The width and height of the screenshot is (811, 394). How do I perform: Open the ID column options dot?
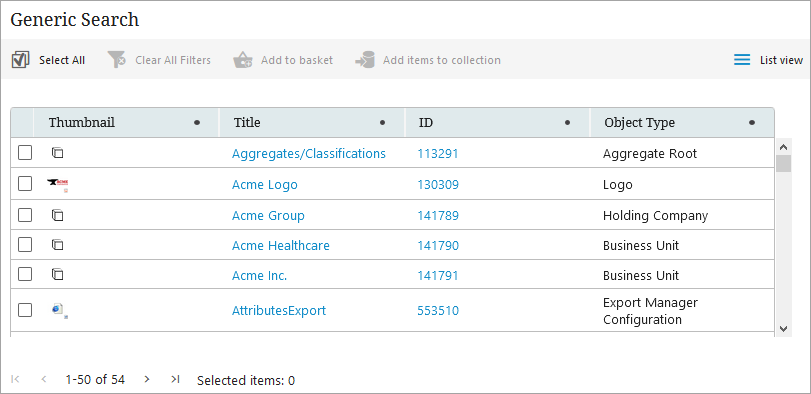tap(567, 123)
